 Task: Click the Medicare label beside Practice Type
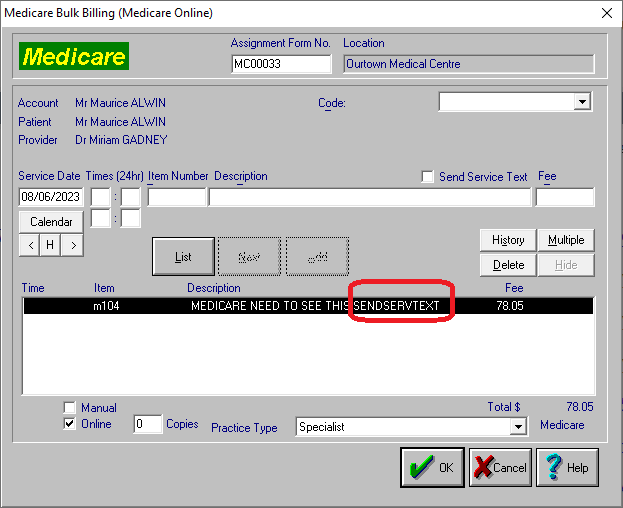[x=562, y=425]
